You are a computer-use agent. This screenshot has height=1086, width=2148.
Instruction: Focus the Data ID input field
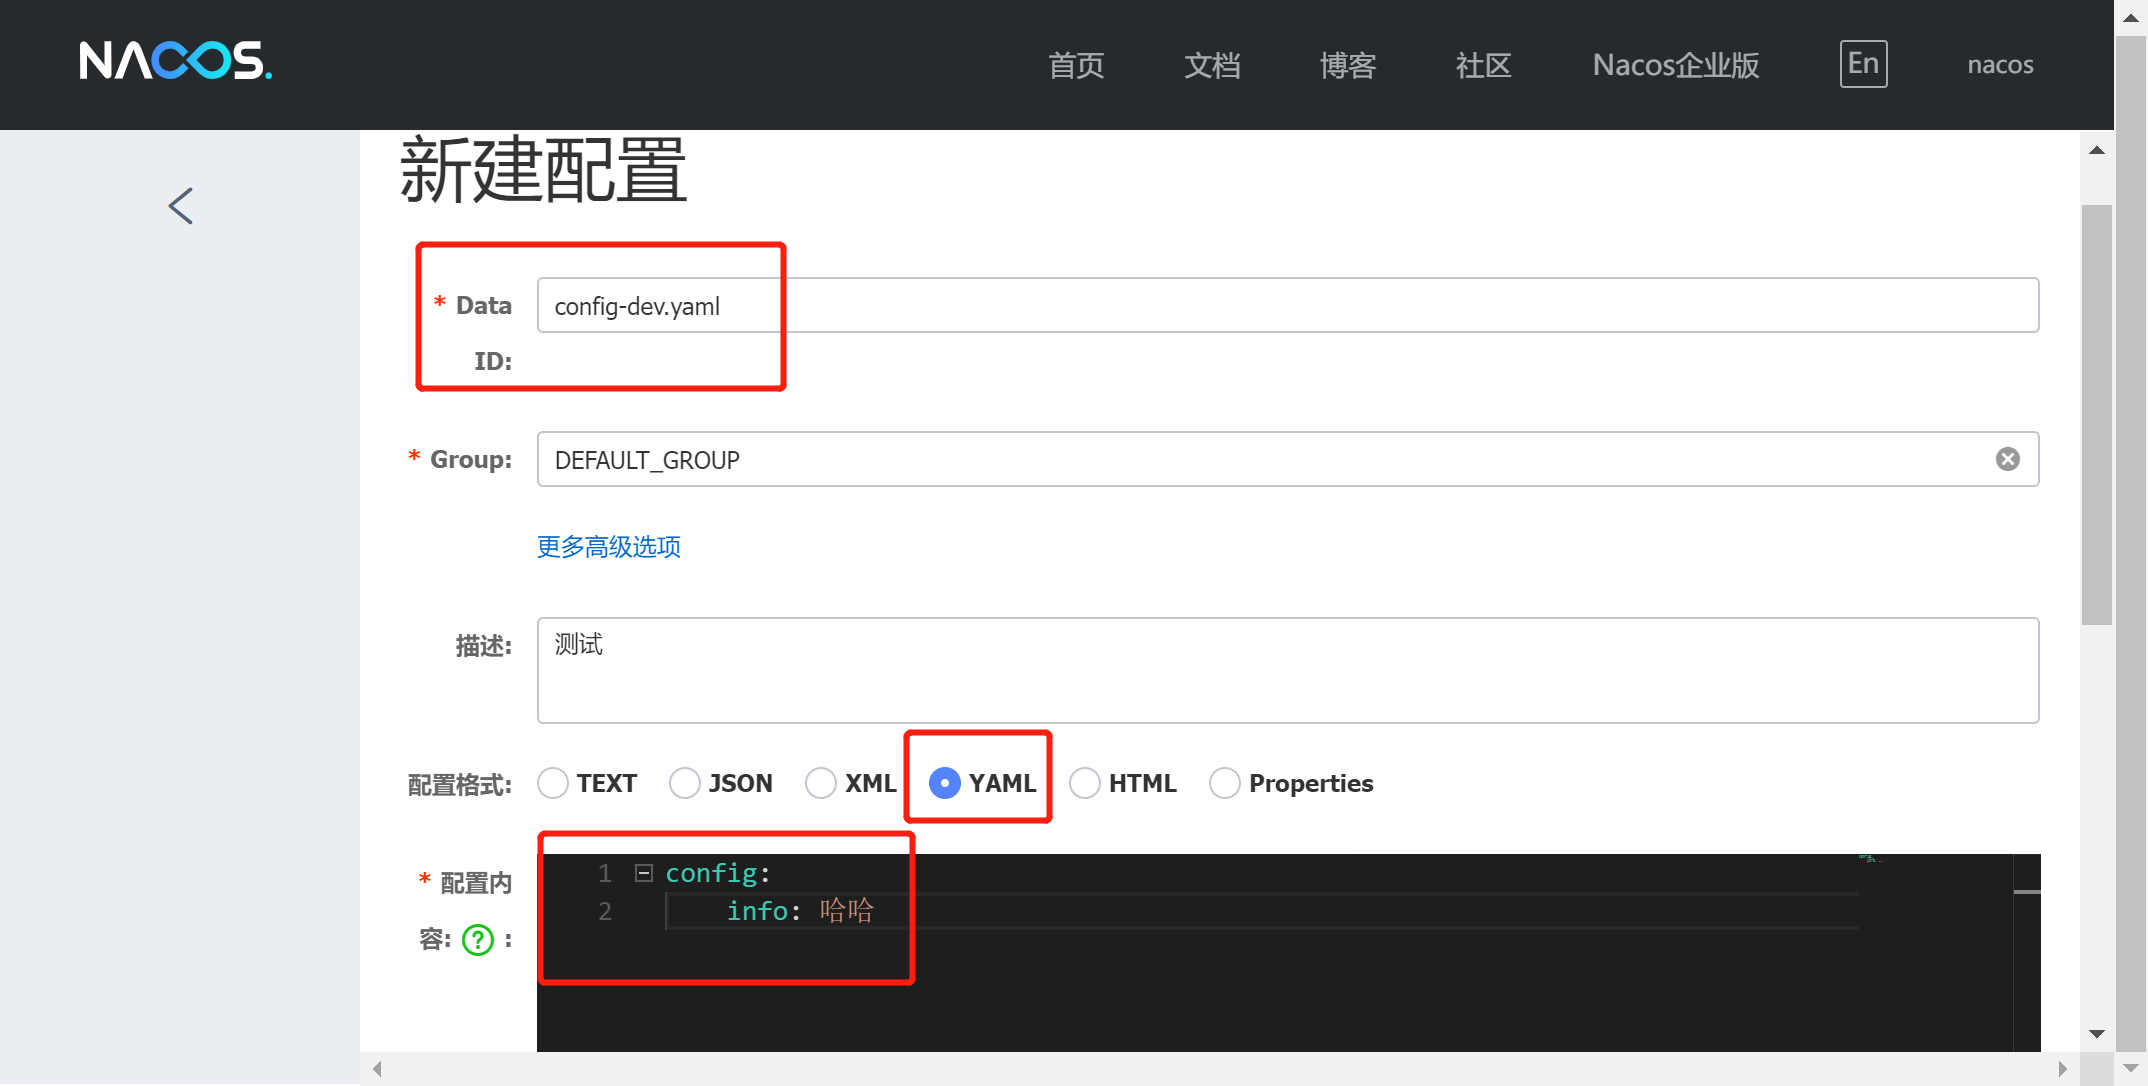click(x=1288, y=305)
